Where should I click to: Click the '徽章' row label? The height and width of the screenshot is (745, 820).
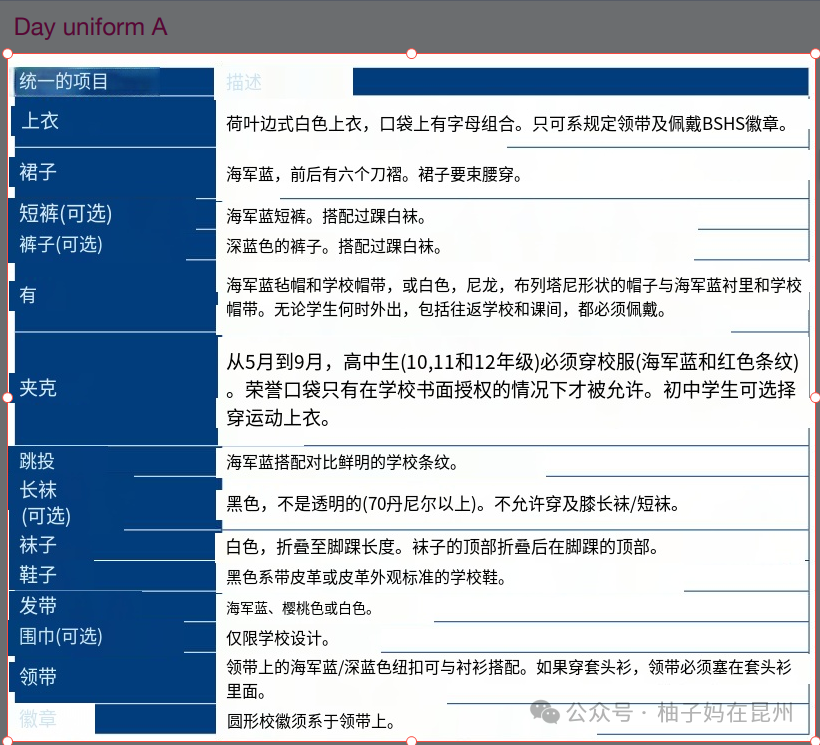tap(38, 719)
